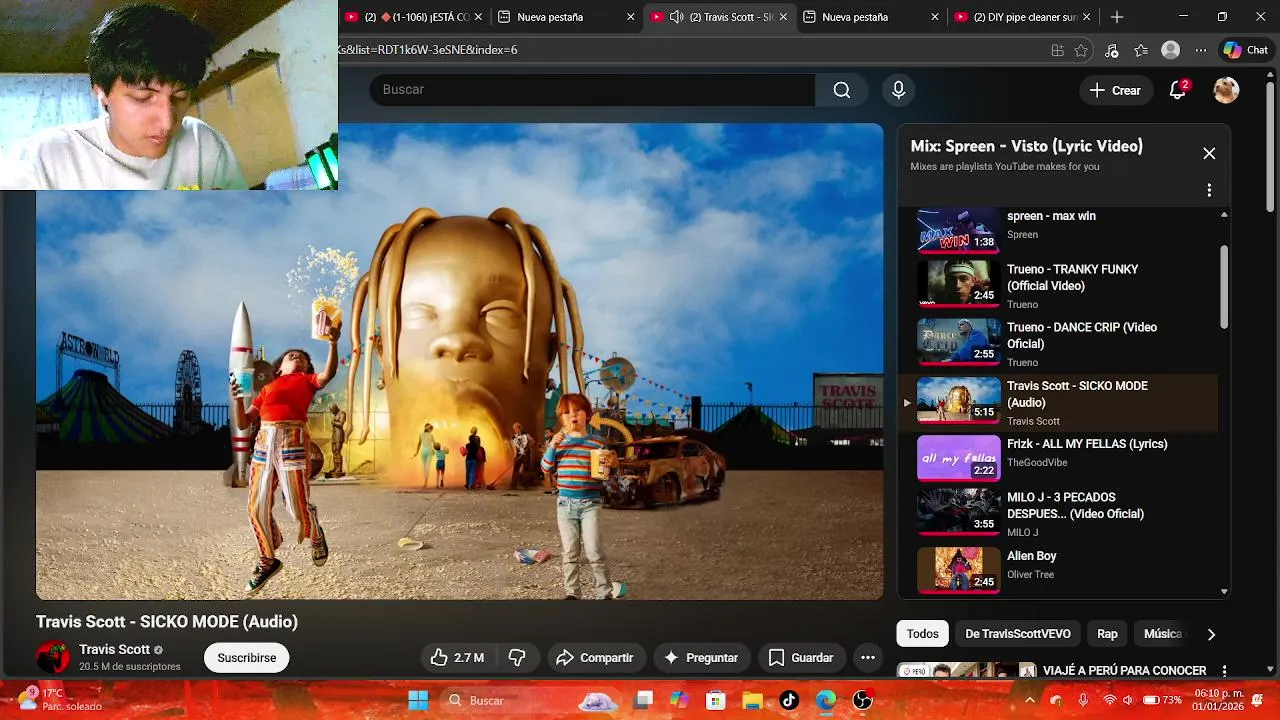Screen dimensions: 1280x720
Task: Click the SICKO MODE video player
Action: (x=460, y=361)
